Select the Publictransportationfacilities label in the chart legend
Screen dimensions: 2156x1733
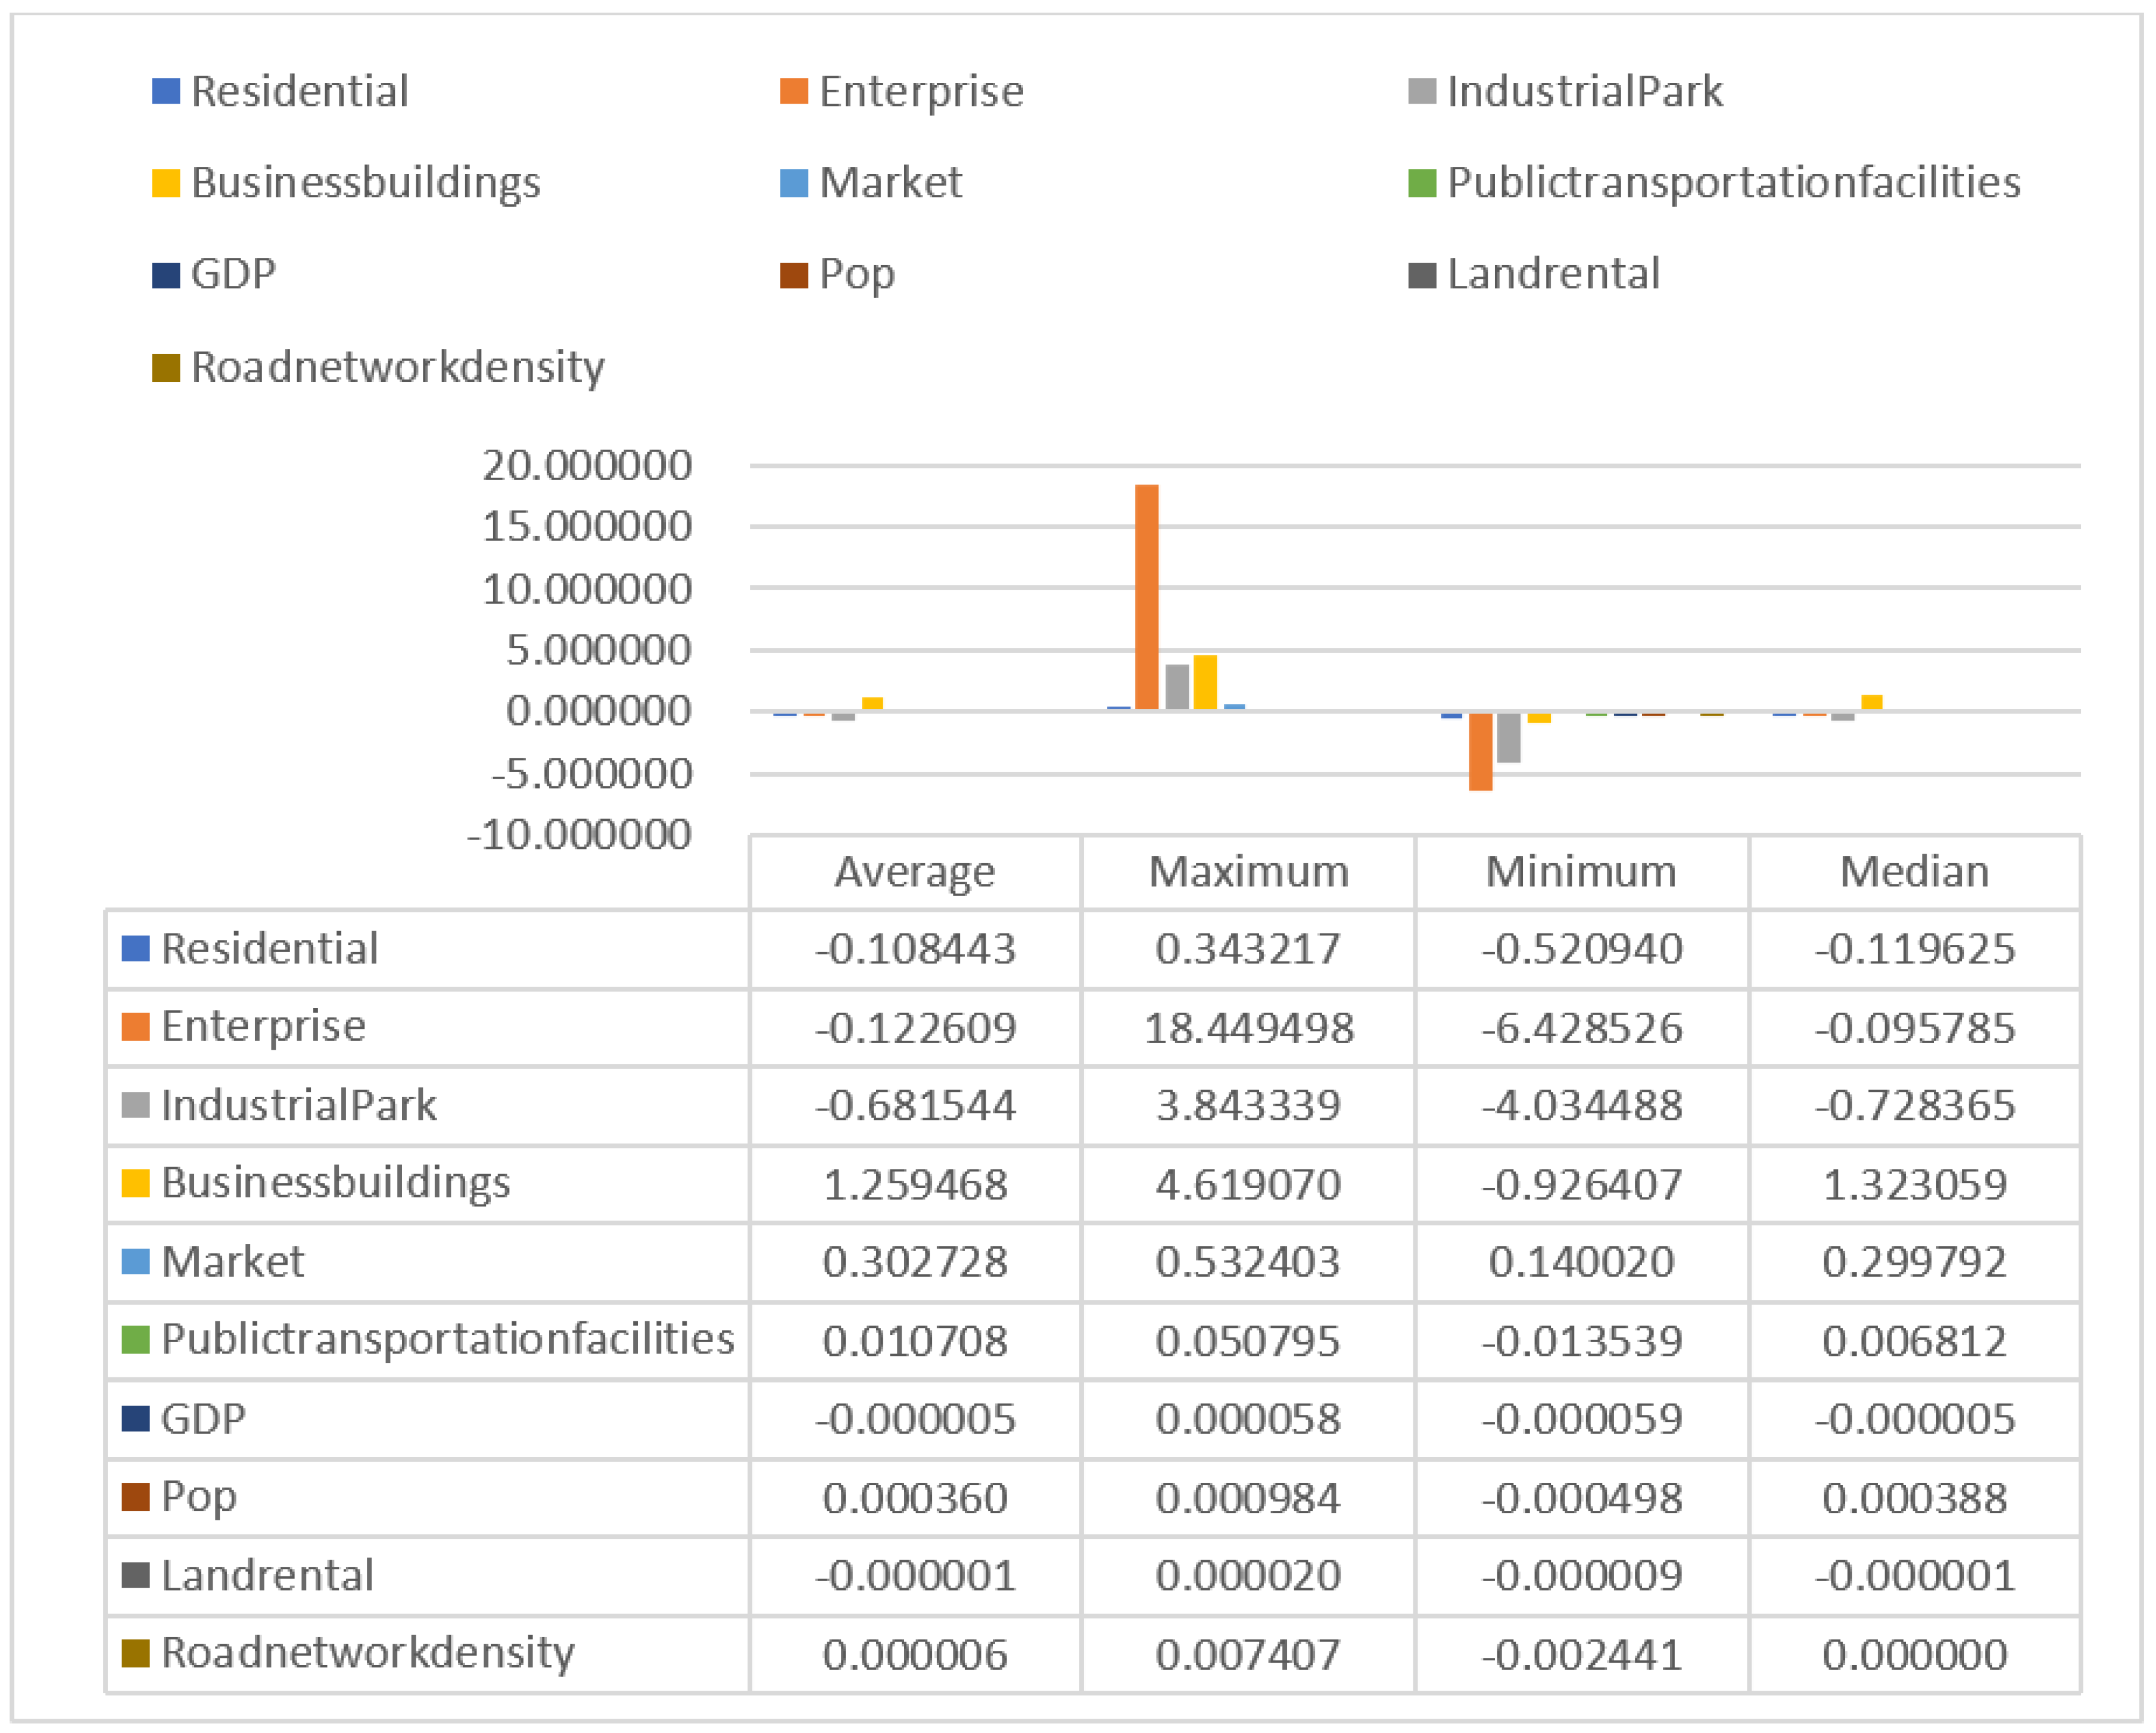click(1733, 183)
